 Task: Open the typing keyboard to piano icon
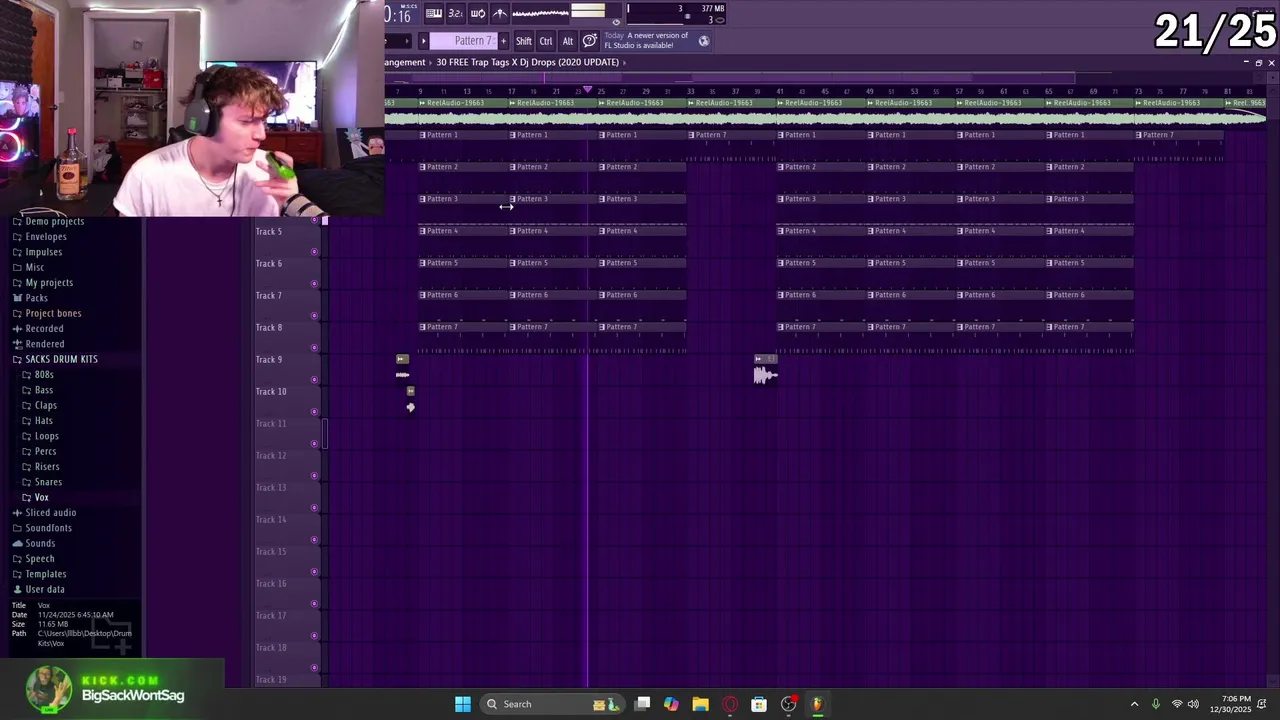coord(433,13)
